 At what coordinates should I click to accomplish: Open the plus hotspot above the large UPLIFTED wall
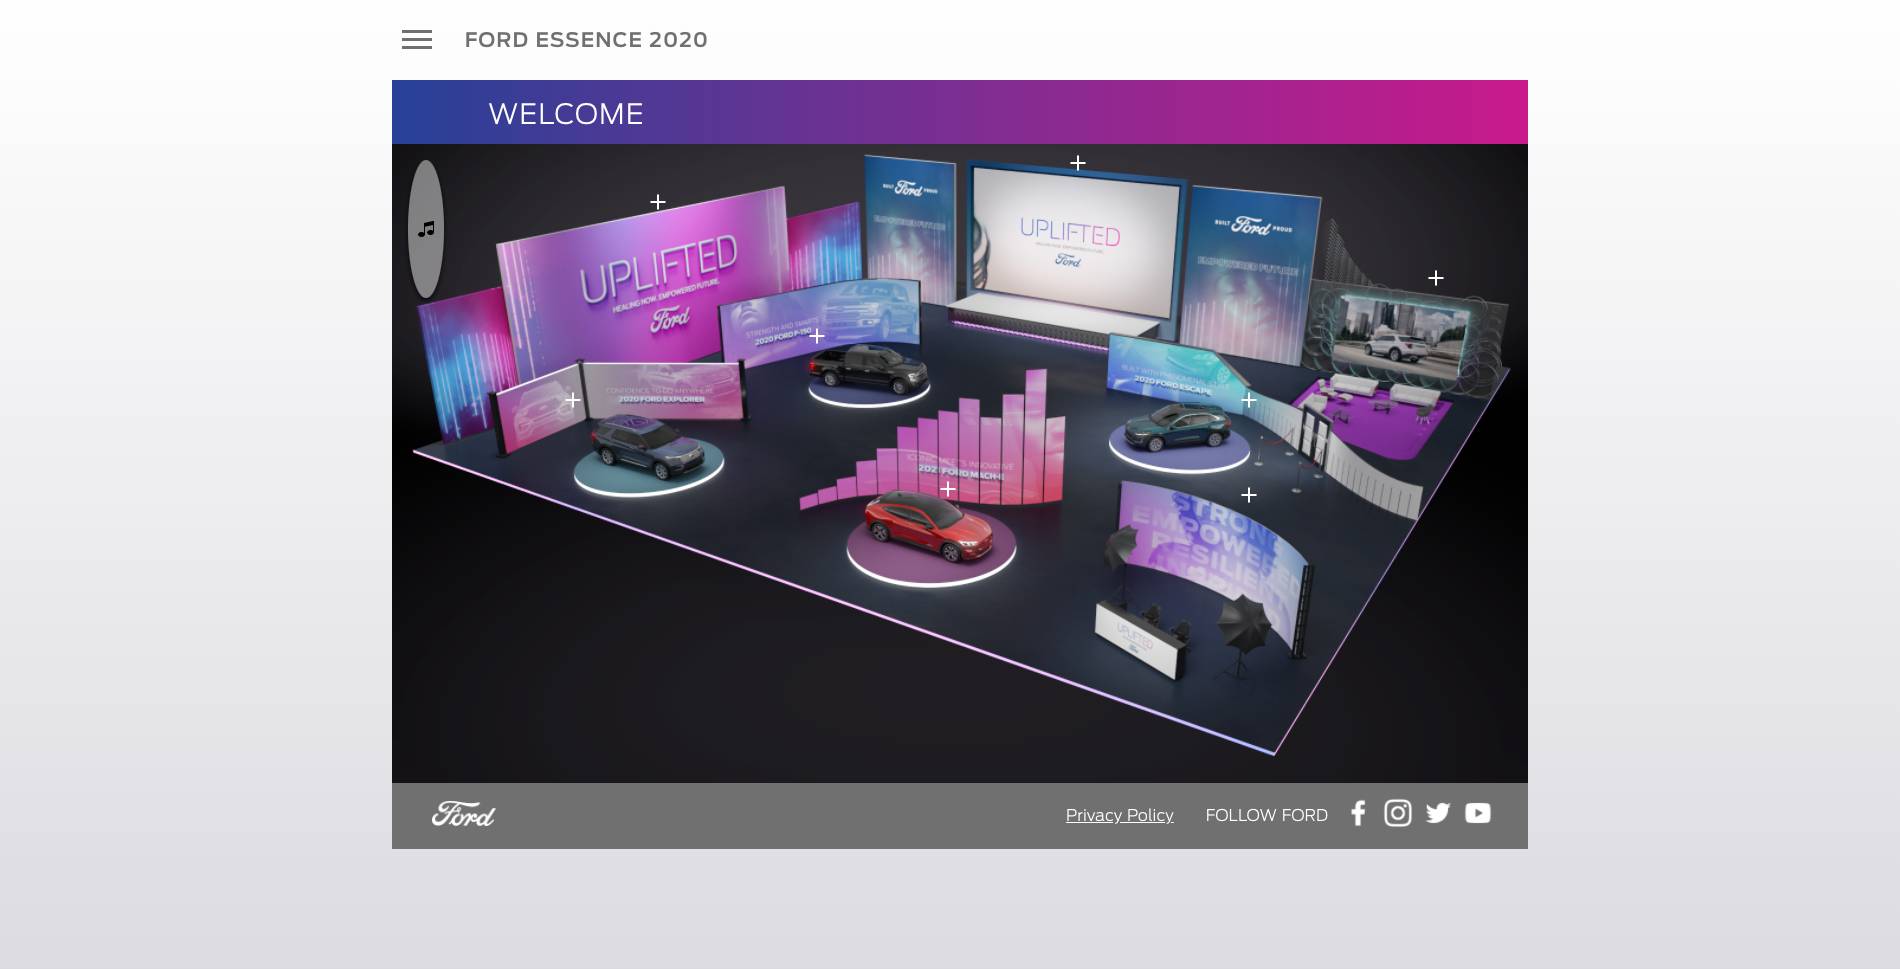(658, 202)
